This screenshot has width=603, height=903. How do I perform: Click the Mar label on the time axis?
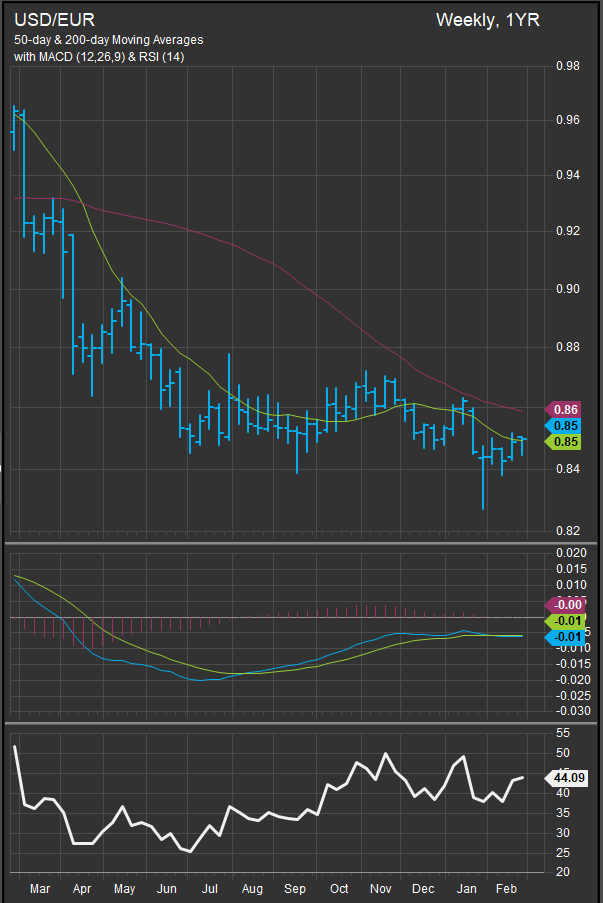(x=41, y=888)
